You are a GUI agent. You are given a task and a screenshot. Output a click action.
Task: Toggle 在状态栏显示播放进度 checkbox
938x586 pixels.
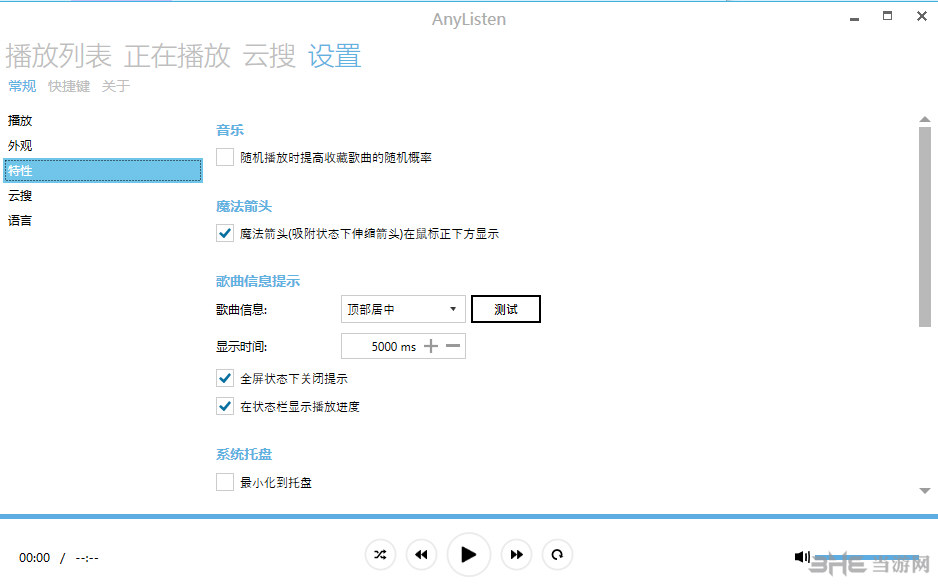(x=225, y=407)
